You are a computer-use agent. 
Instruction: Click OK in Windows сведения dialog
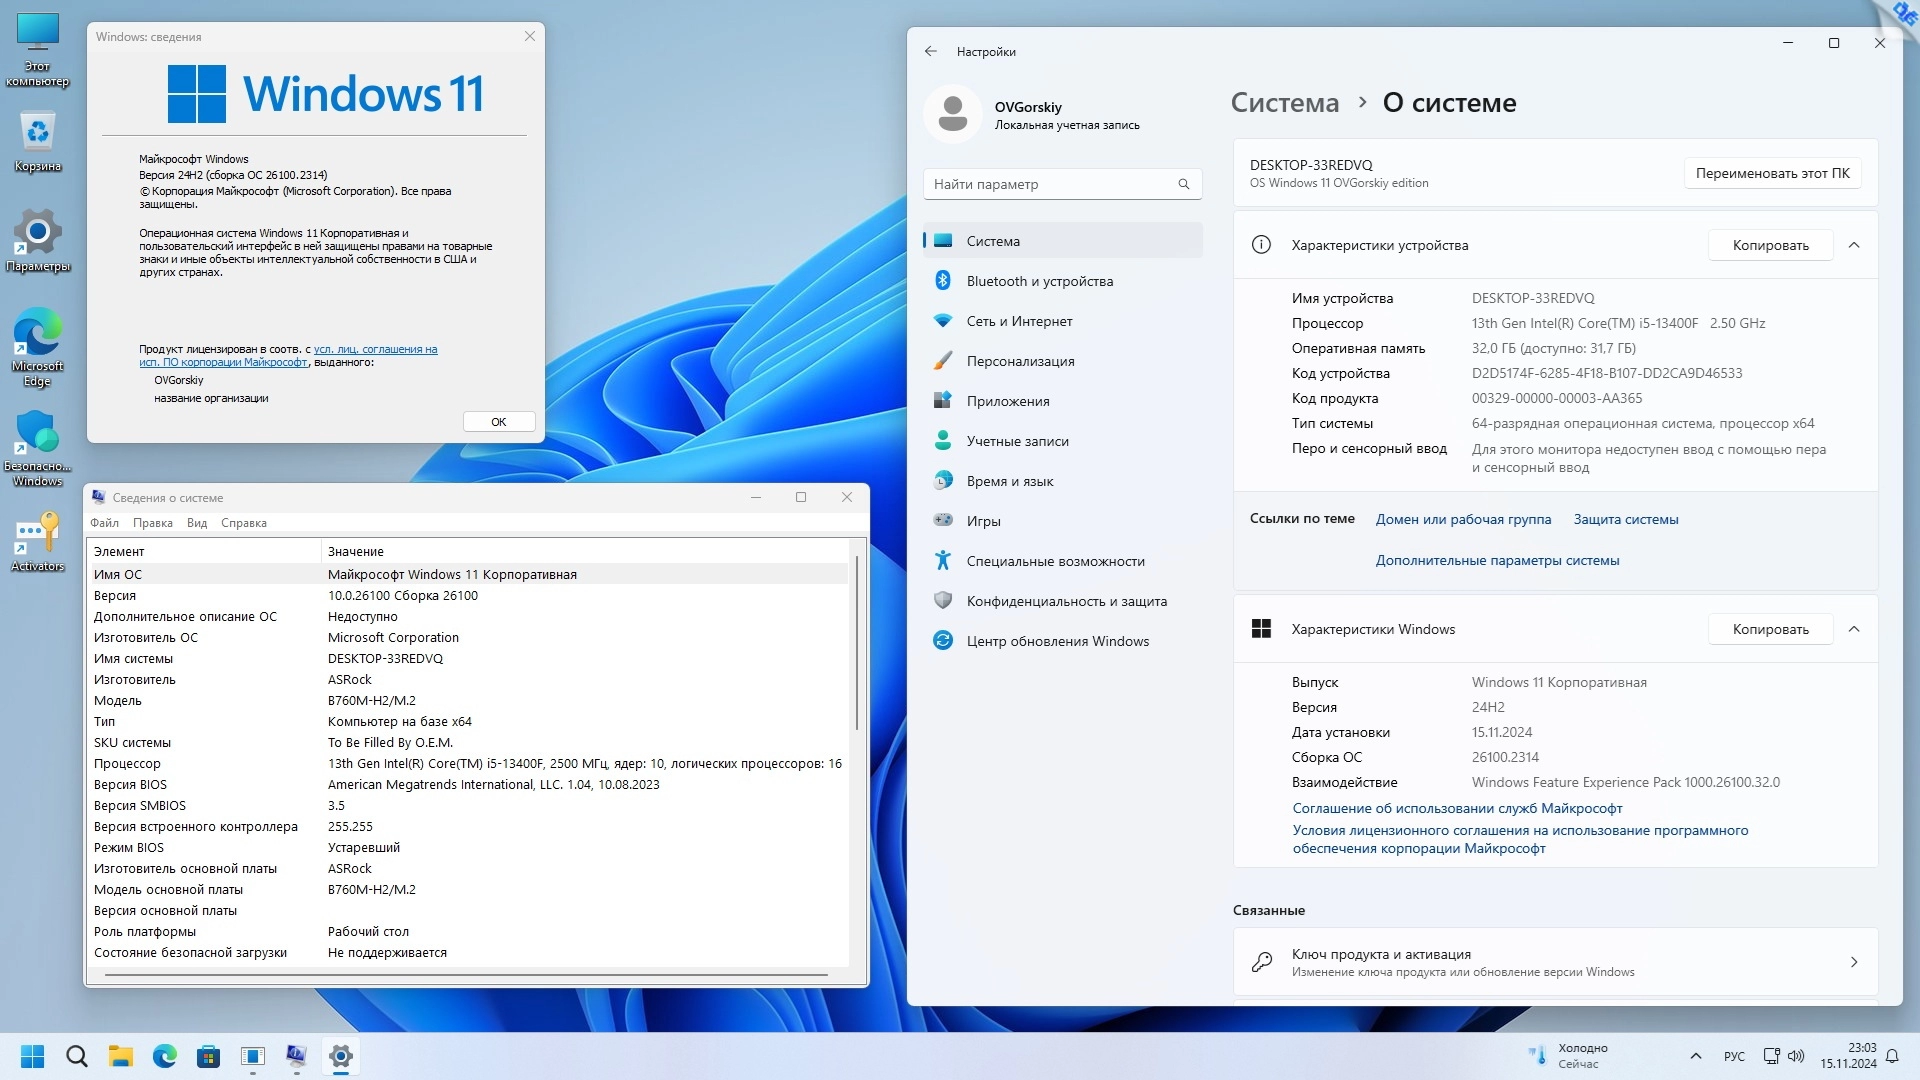[x=498, y=422]
